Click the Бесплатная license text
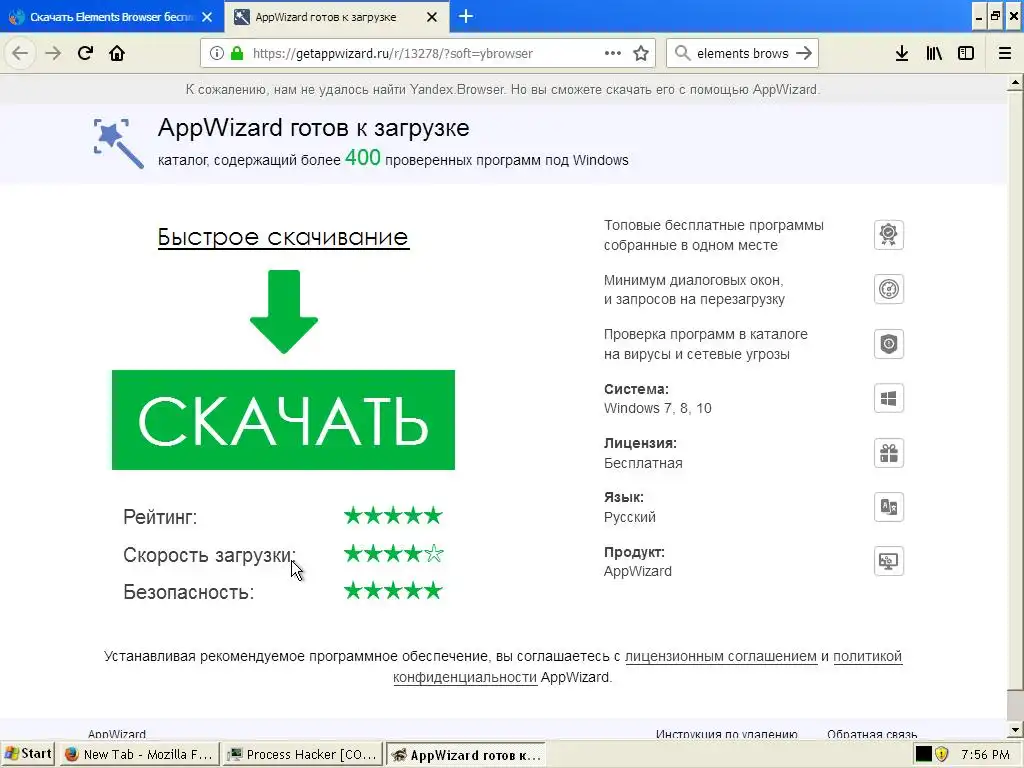 click(x=643, y=463)
